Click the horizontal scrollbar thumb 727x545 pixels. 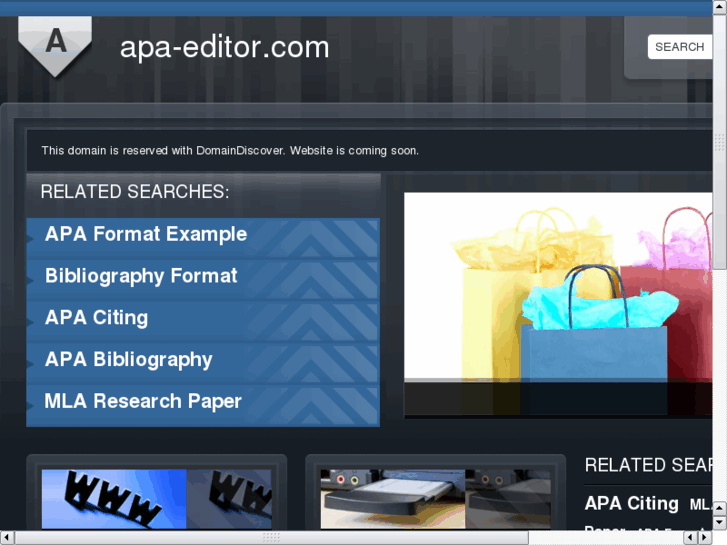coord(271,538)
